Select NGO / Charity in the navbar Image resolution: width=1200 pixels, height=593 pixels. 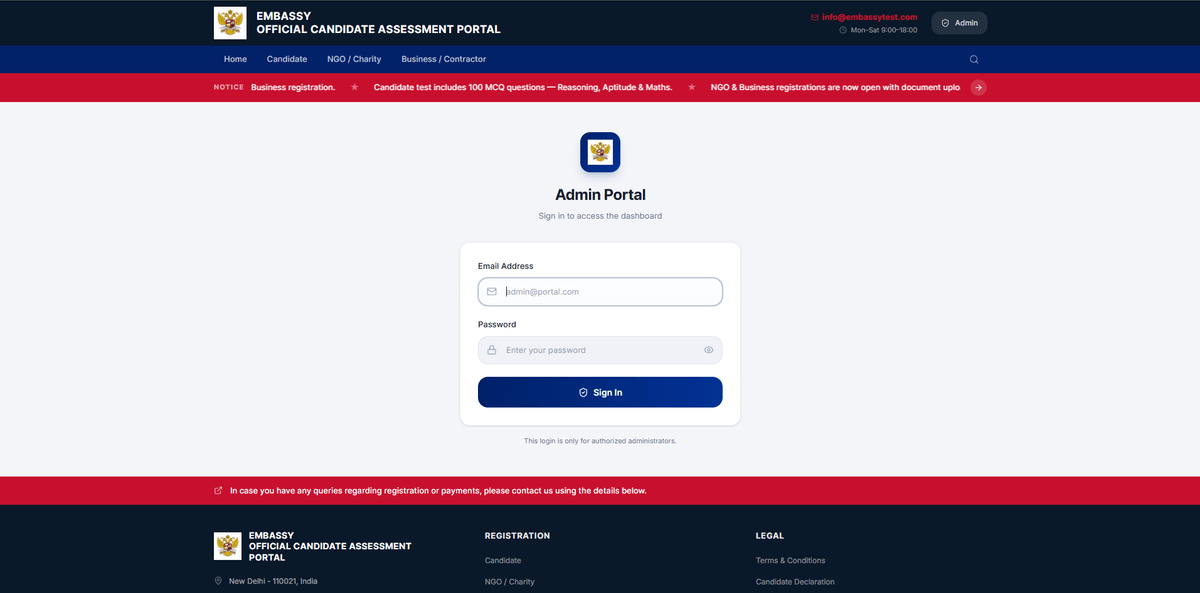coord(354,59)
